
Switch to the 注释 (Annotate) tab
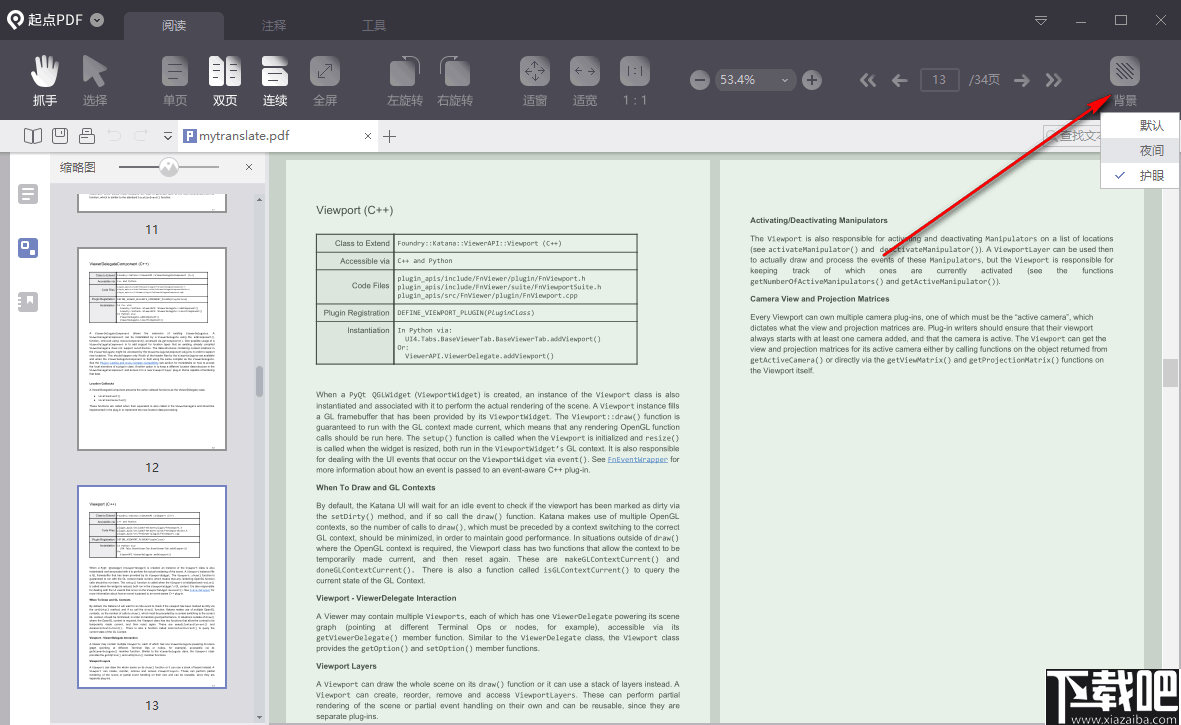click(x=274, y=26)
